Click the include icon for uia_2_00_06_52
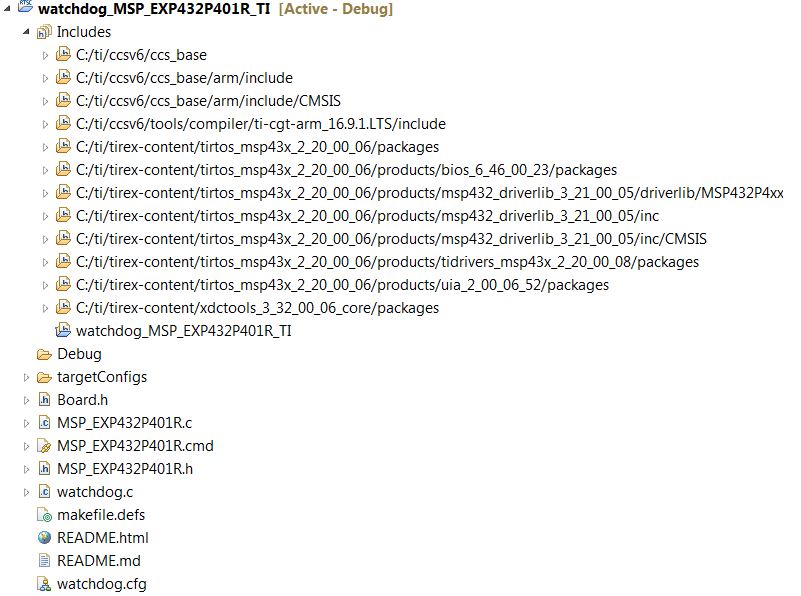 pyautogui.click(x=63, y=284)
